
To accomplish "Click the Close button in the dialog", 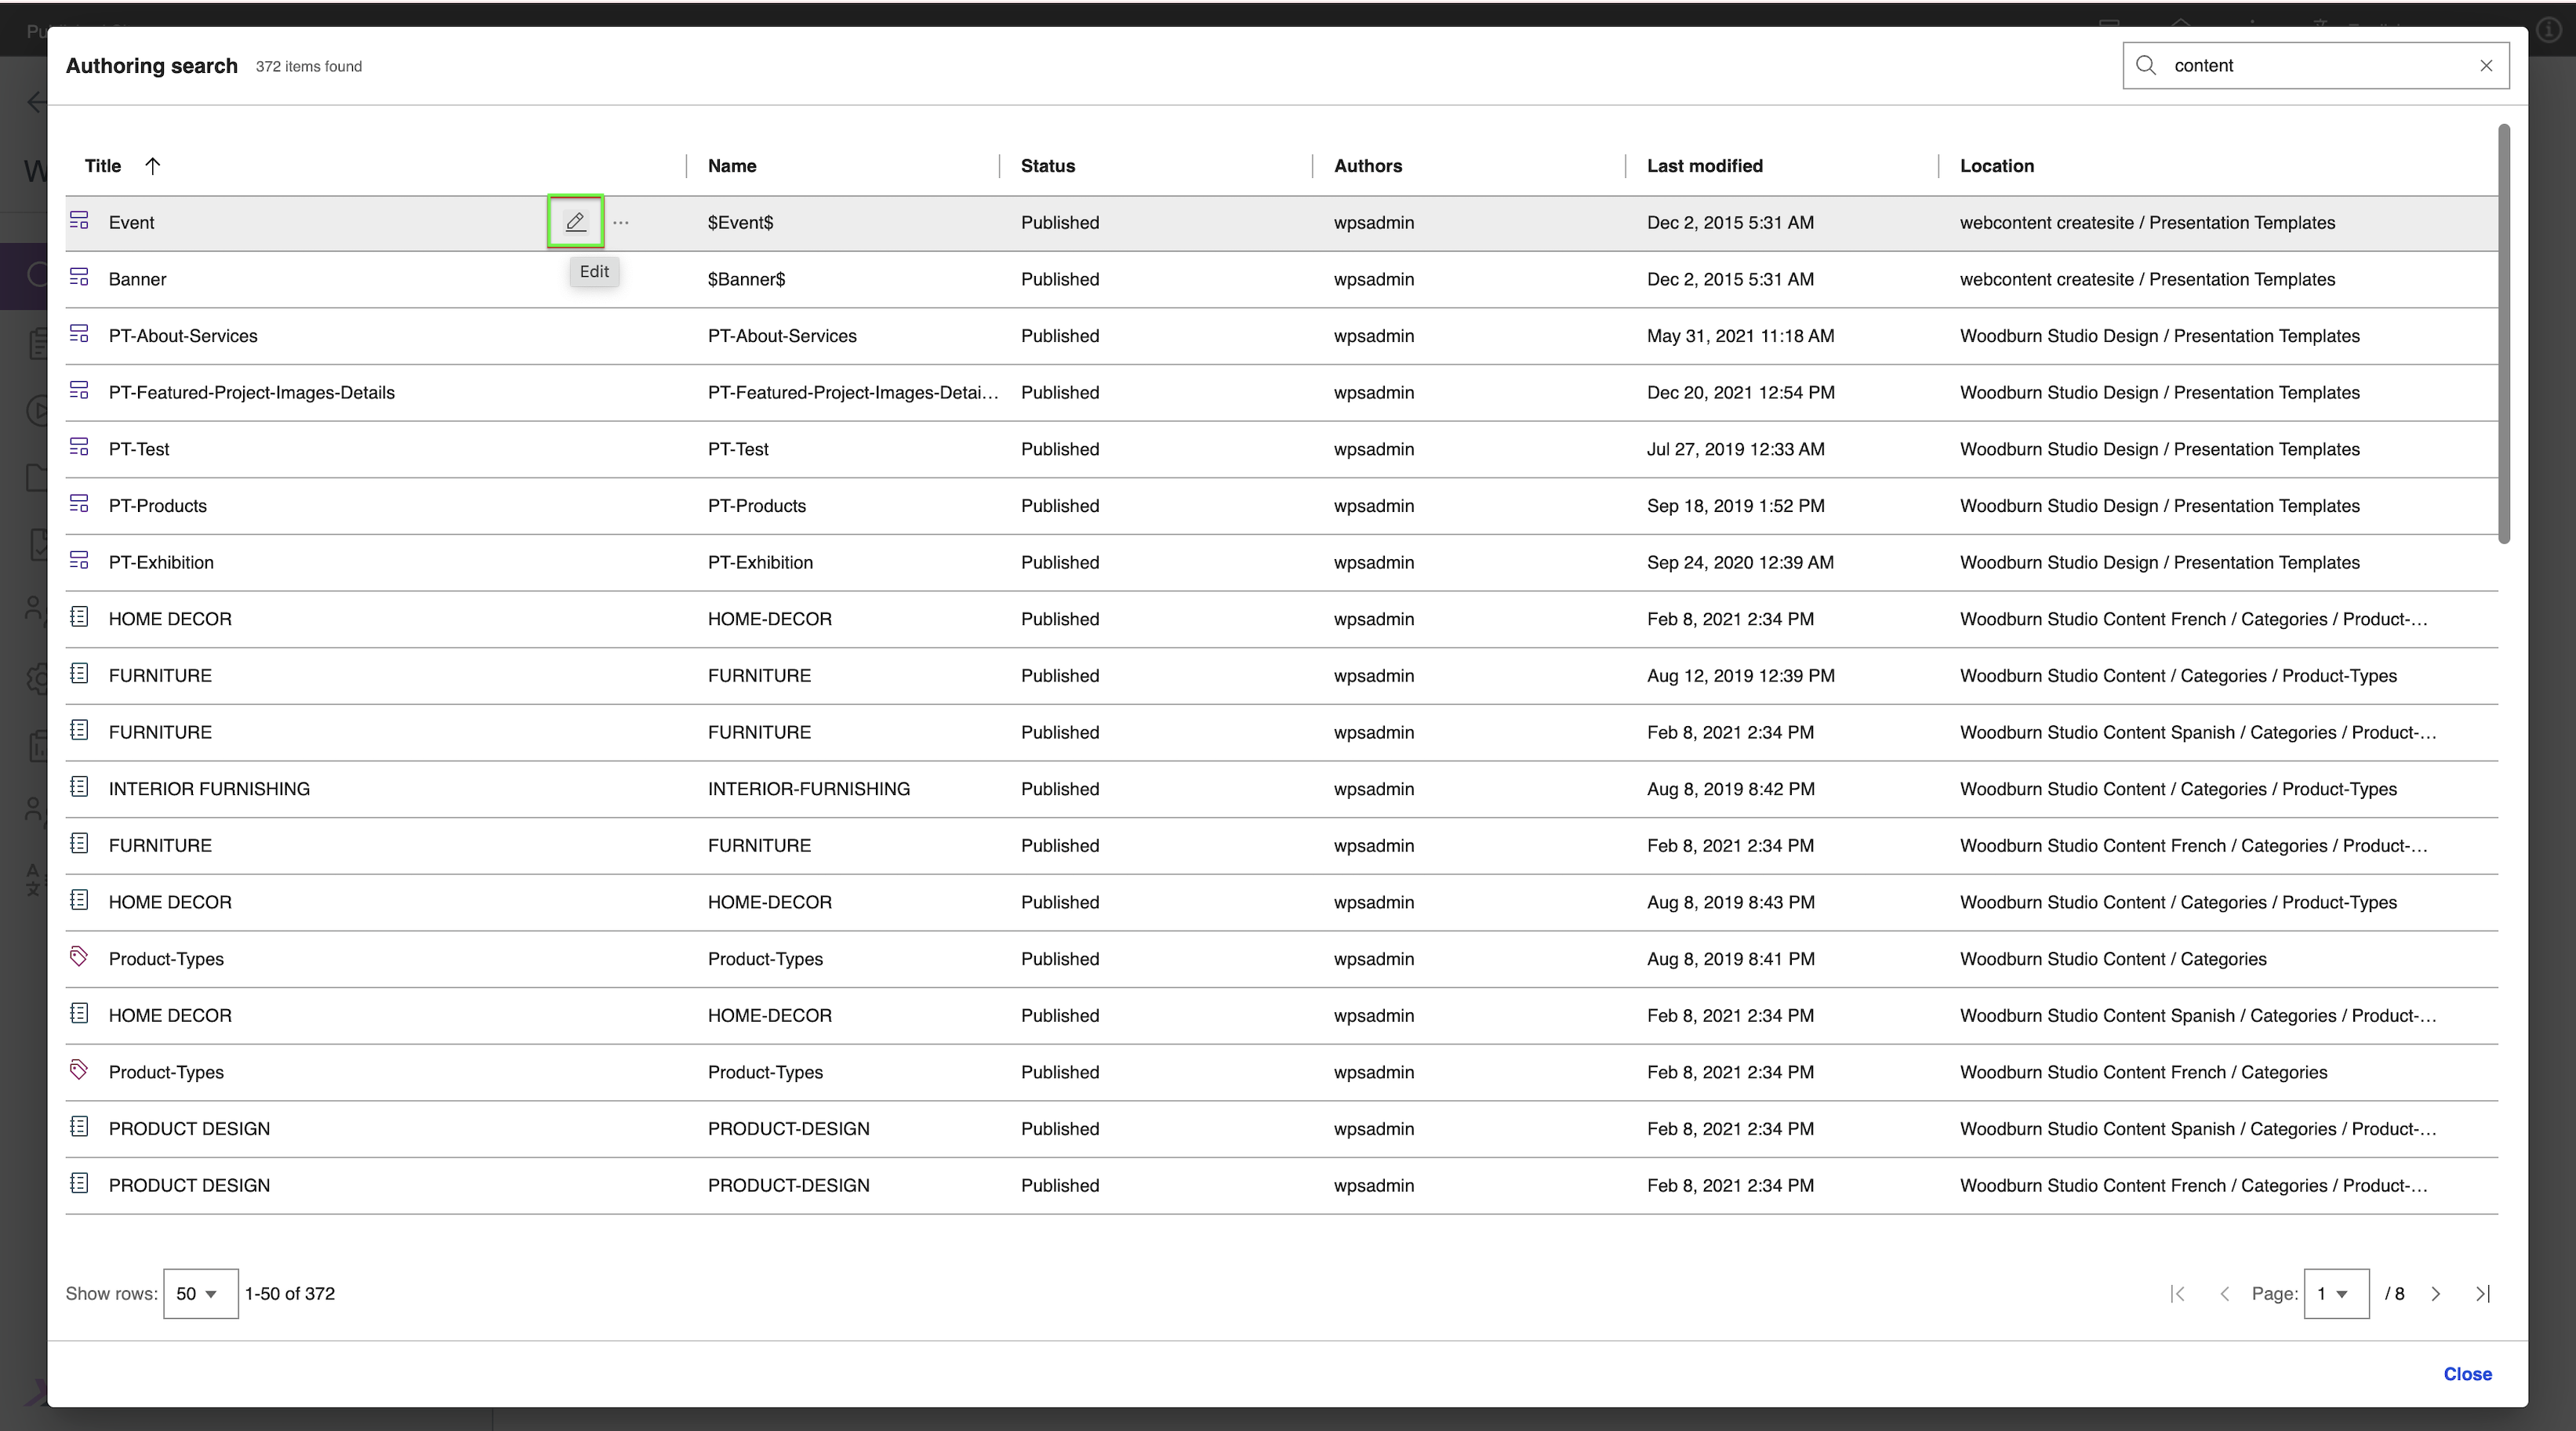I will (x=2467, y=1373).
